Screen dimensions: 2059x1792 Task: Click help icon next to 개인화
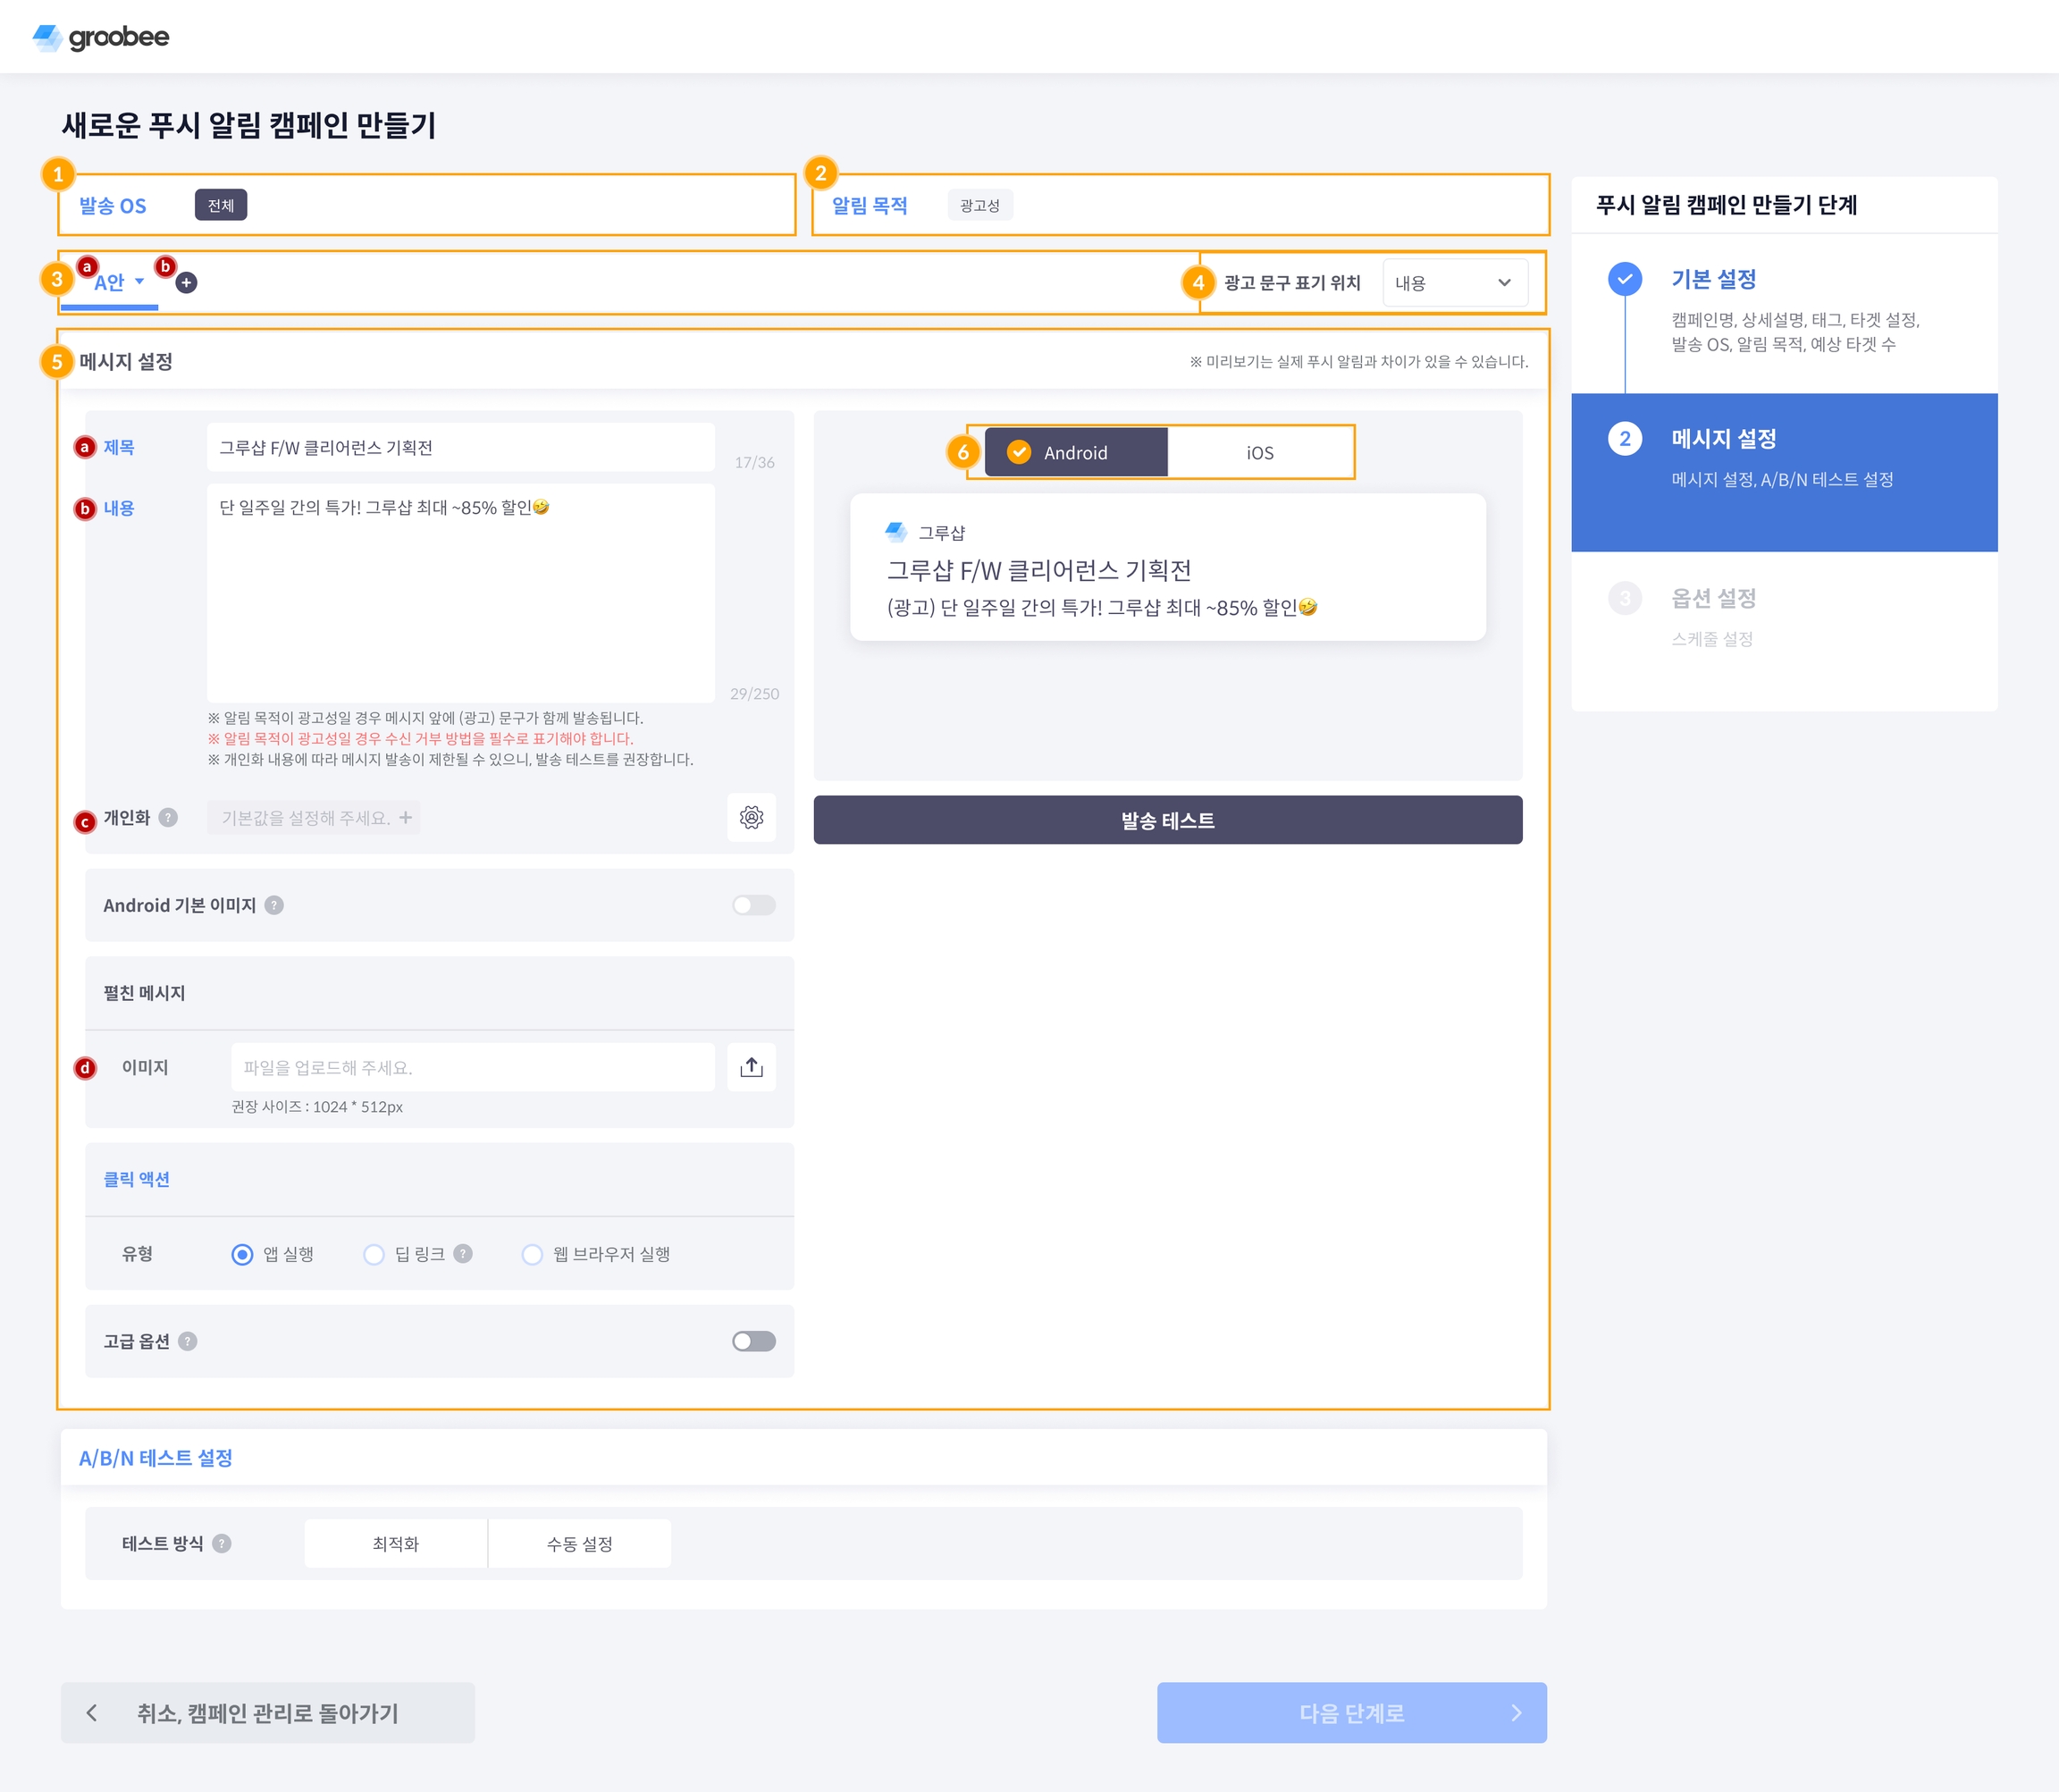pyautogui.click(x=169, y=817)
